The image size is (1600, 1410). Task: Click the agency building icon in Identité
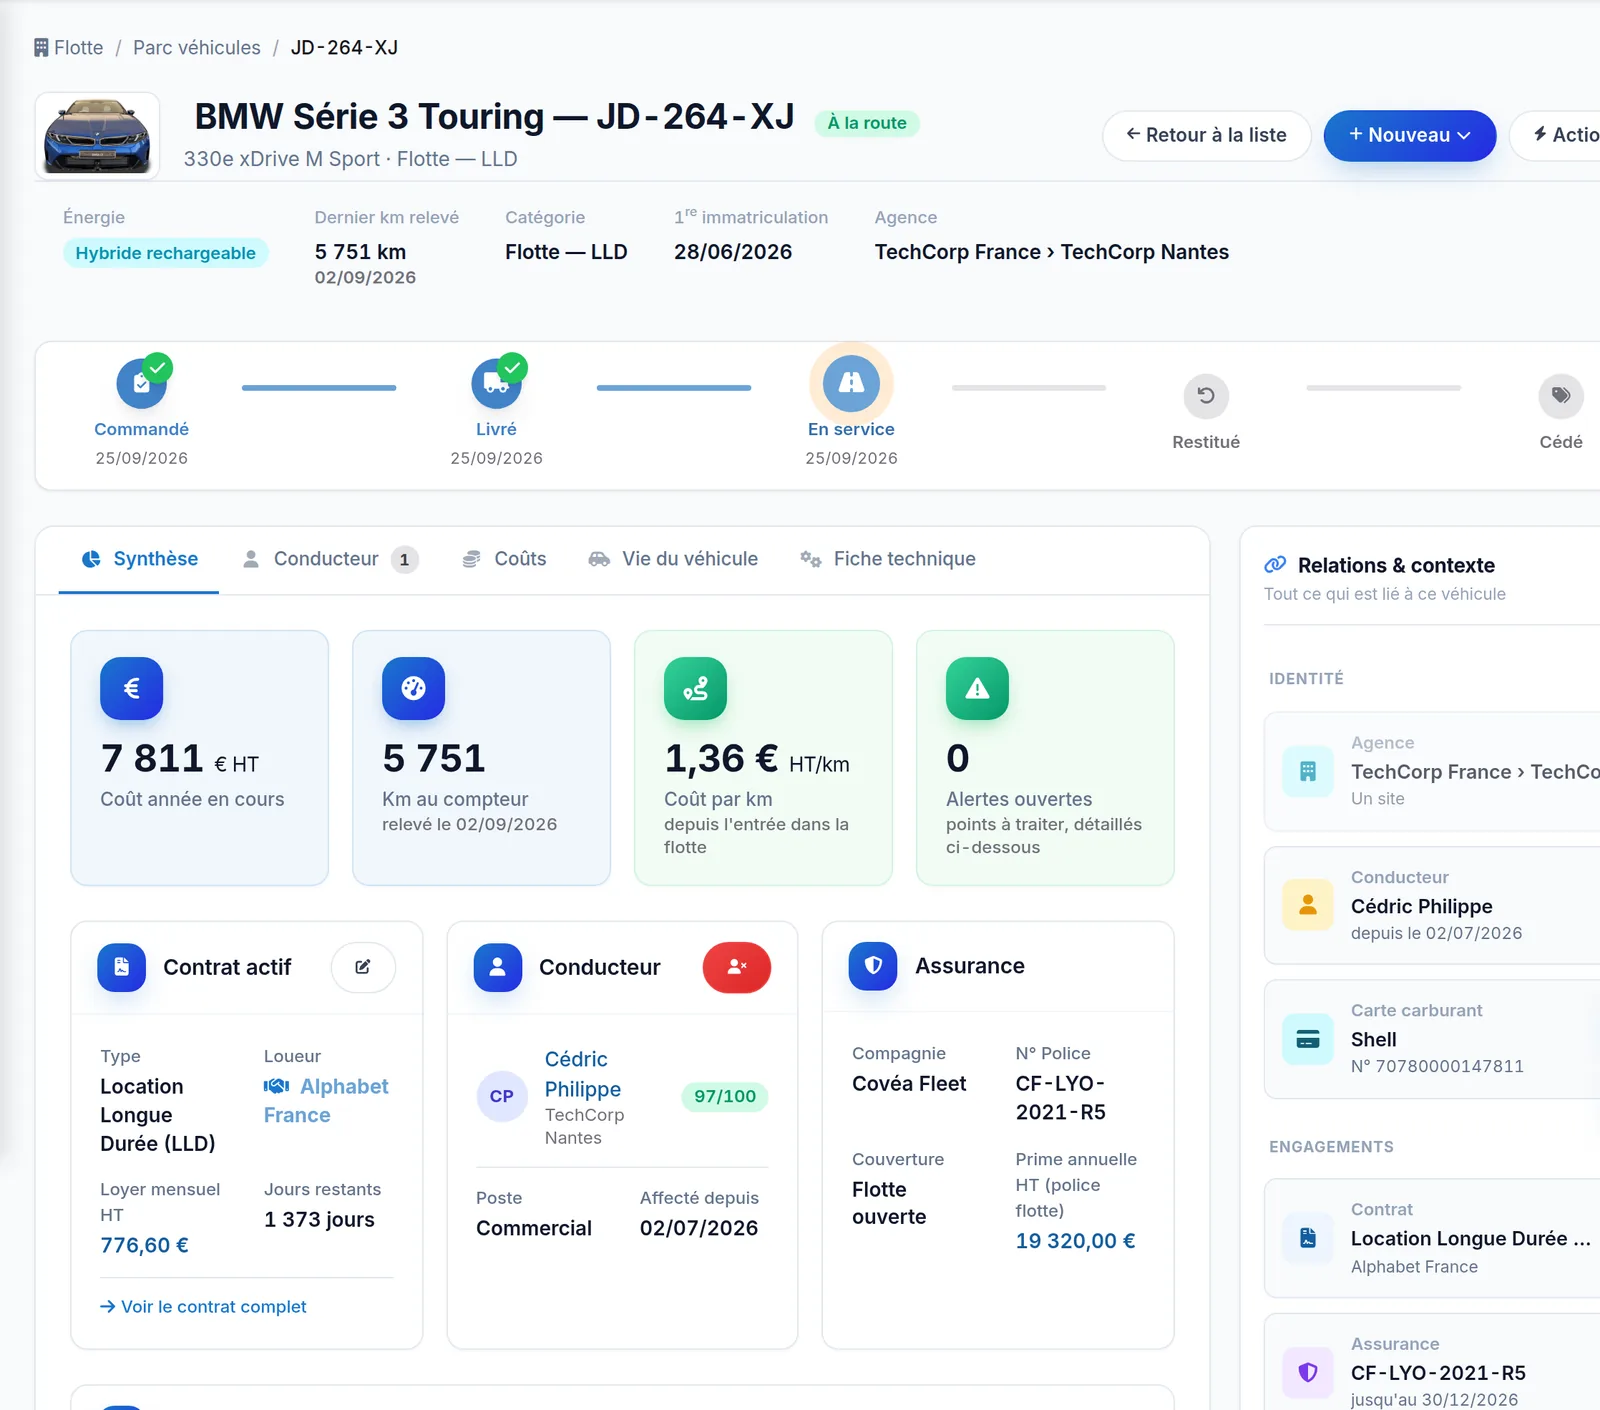(1308, 771)
